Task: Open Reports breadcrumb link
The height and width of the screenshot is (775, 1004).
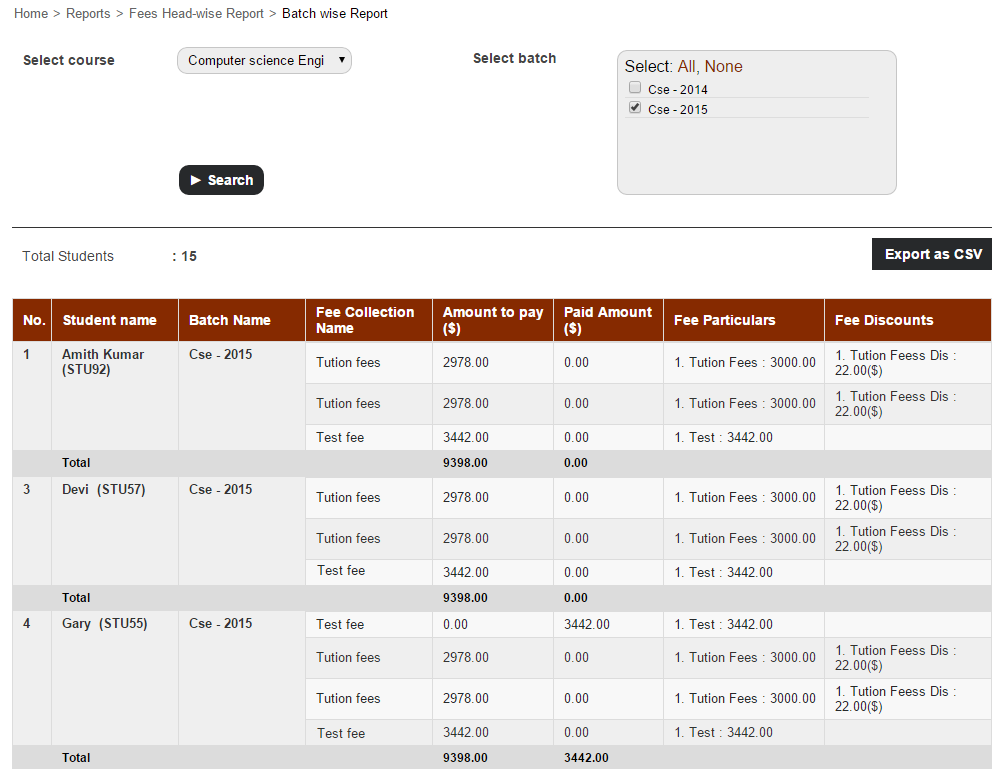Action: pyautogui.click(x=88, y=14)
